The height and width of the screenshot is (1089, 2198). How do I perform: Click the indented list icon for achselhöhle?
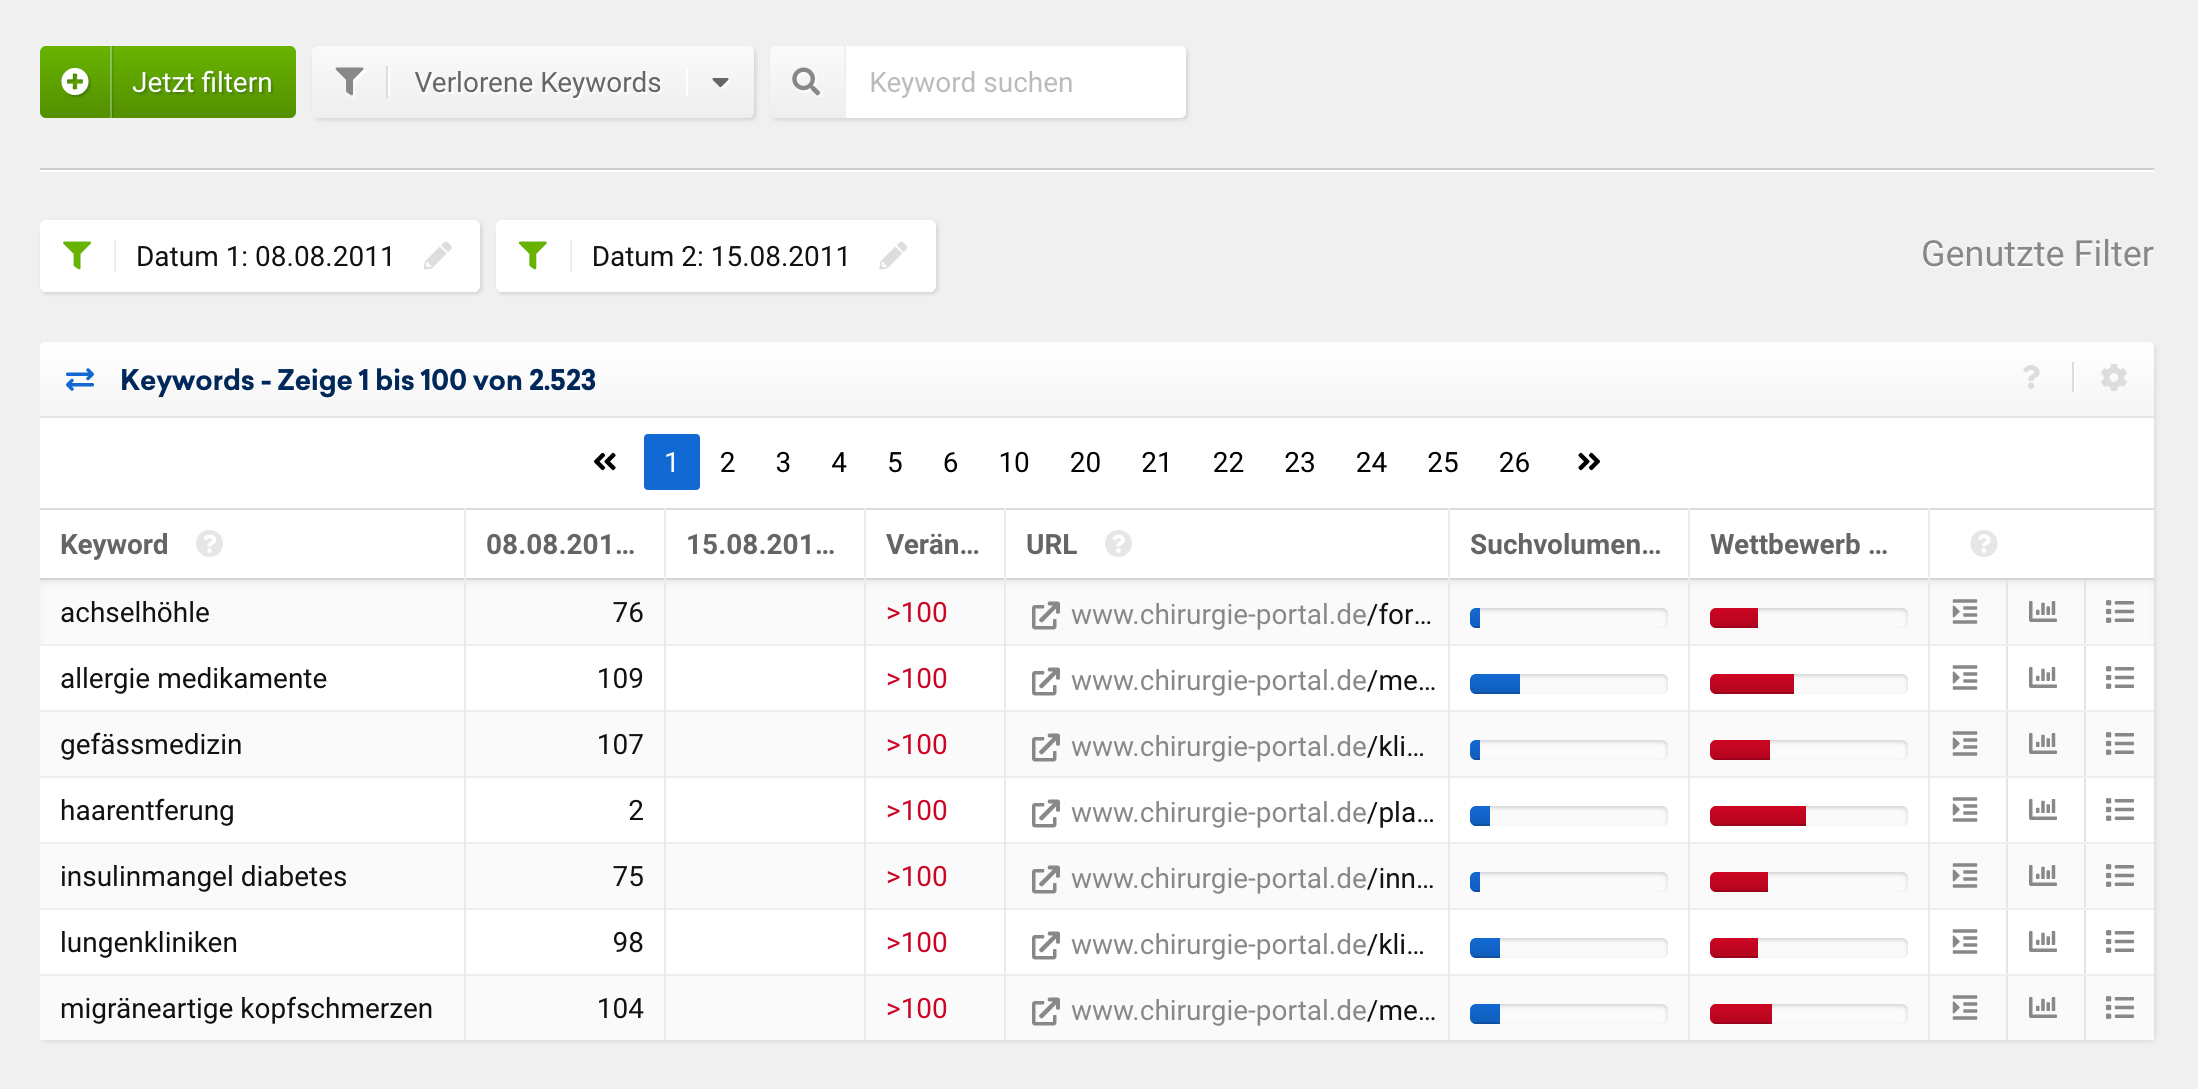tap(1965, 612)
